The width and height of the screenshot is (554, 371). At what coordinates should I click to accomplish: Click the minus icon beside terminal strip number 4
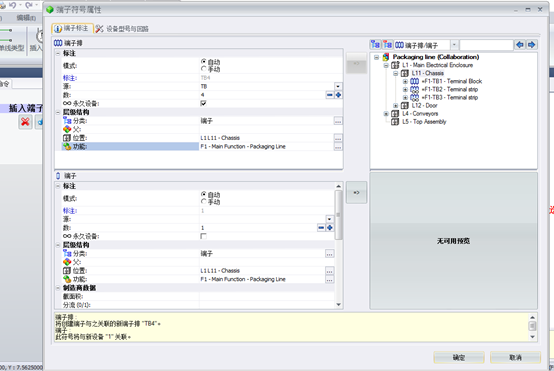(330, 95)
